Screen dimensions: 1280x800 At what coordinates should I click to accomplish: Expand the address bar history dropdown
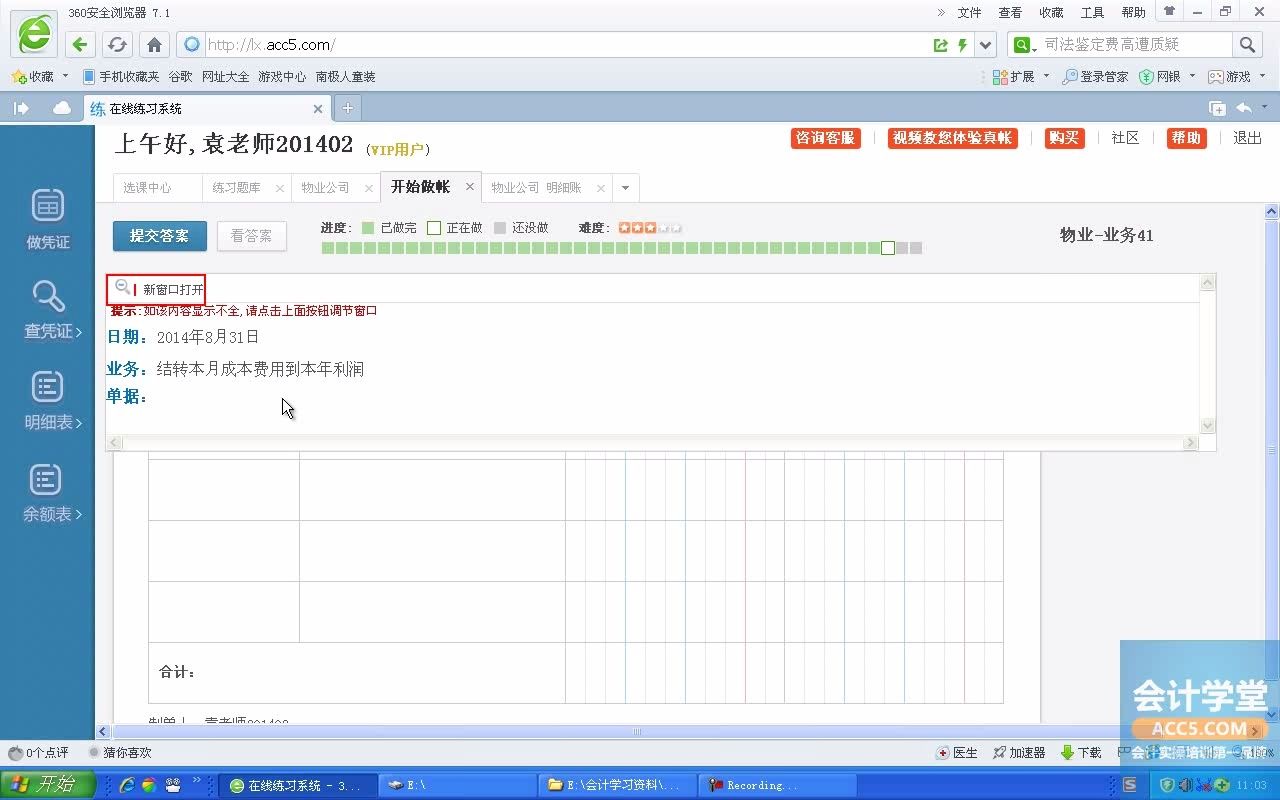tap(986, 45)
